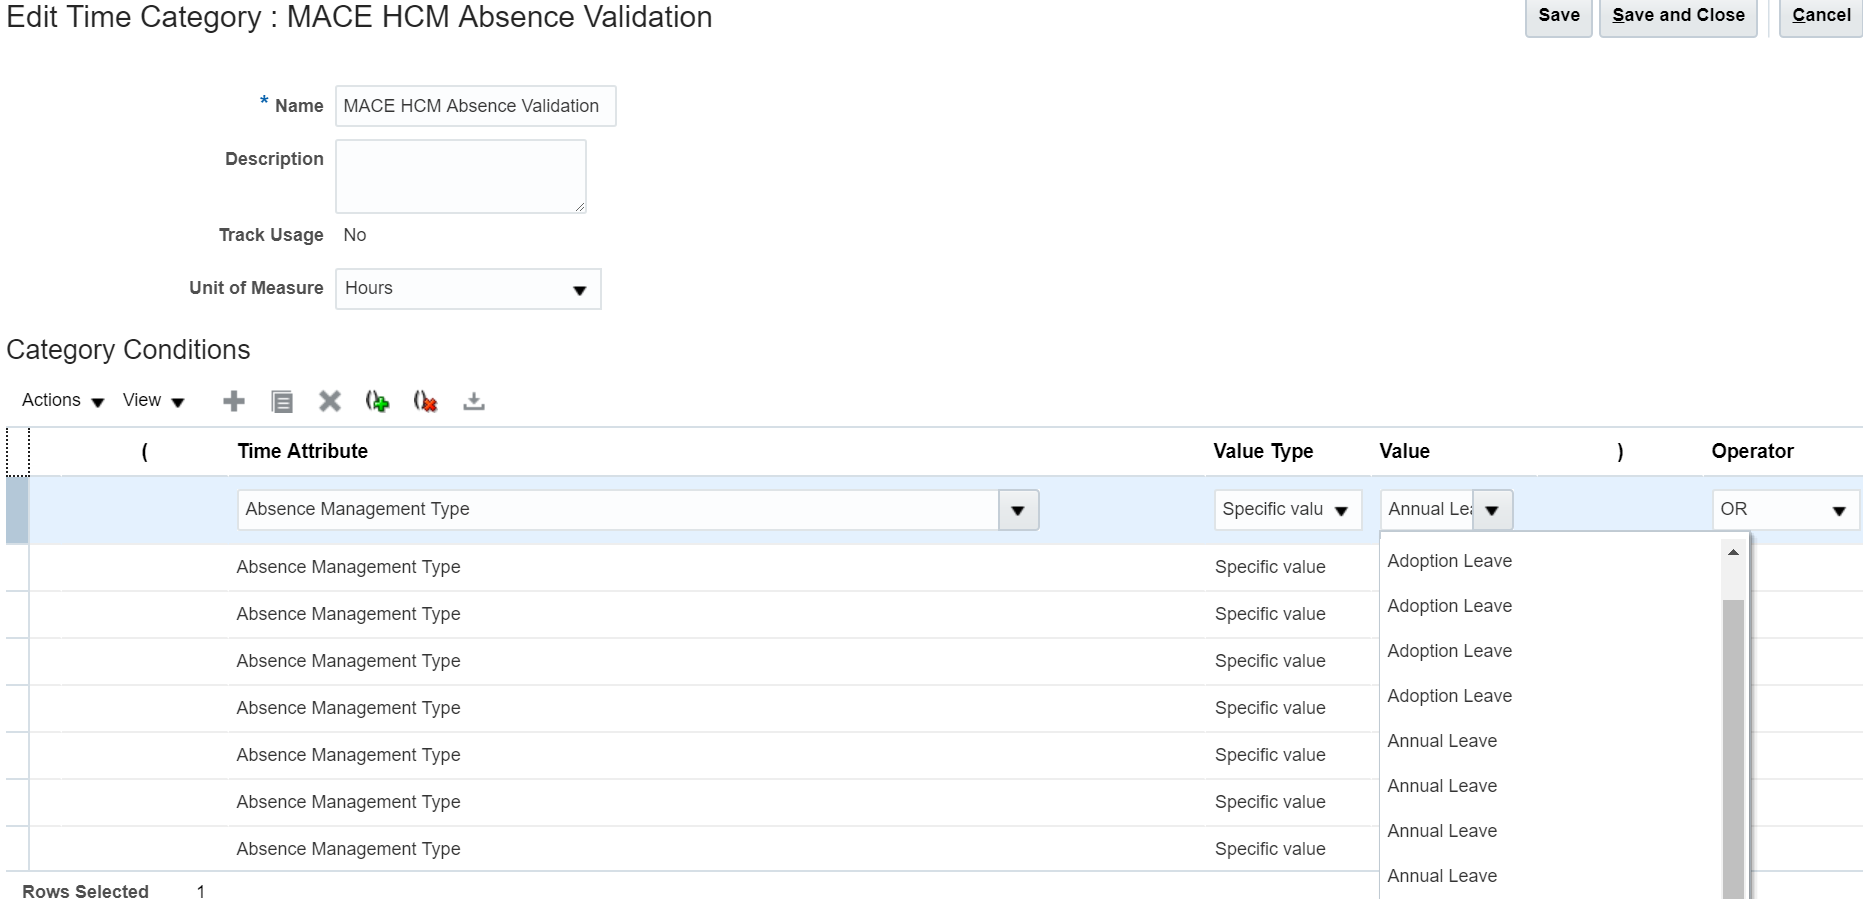
Task: Click the duplicate row icon in toolbar
Action: click(x=282, y=401)
